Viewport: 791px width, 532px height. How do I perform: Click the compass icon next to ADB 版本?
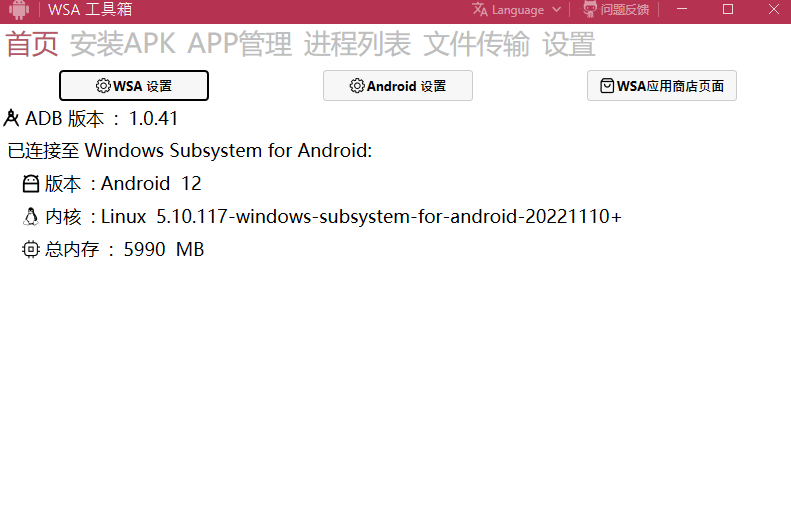point(11,119)
